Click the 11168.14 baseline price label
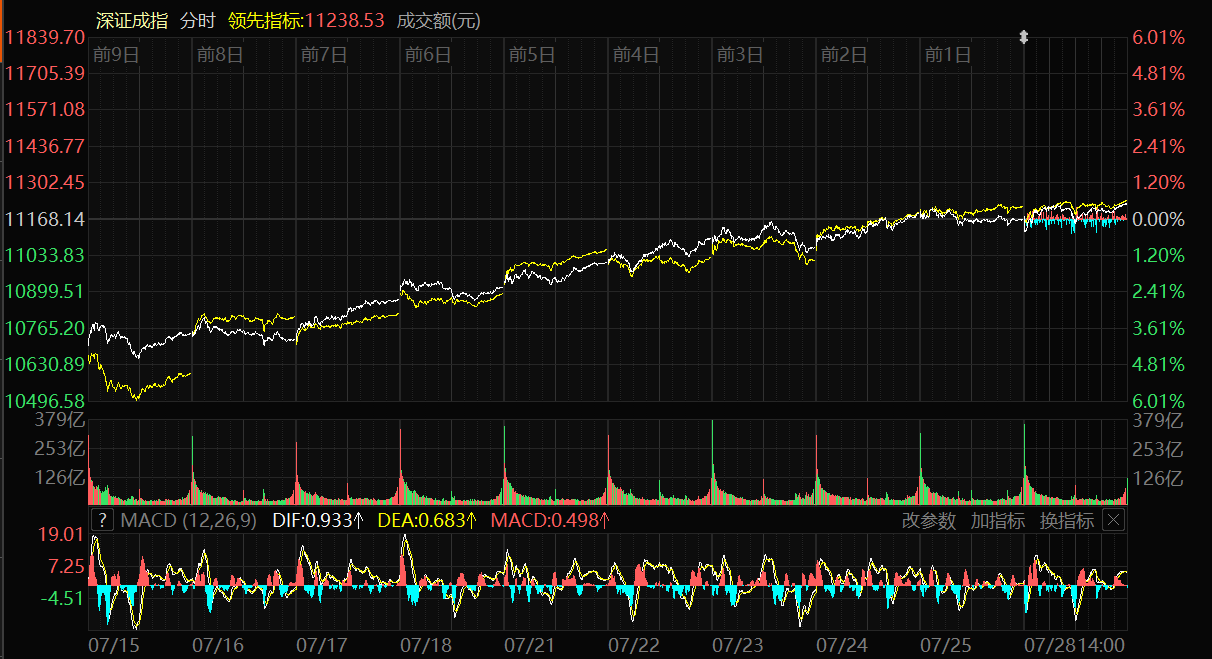Image resolution: width=1212 pixels, height=659 pixels. click(45, 219)
